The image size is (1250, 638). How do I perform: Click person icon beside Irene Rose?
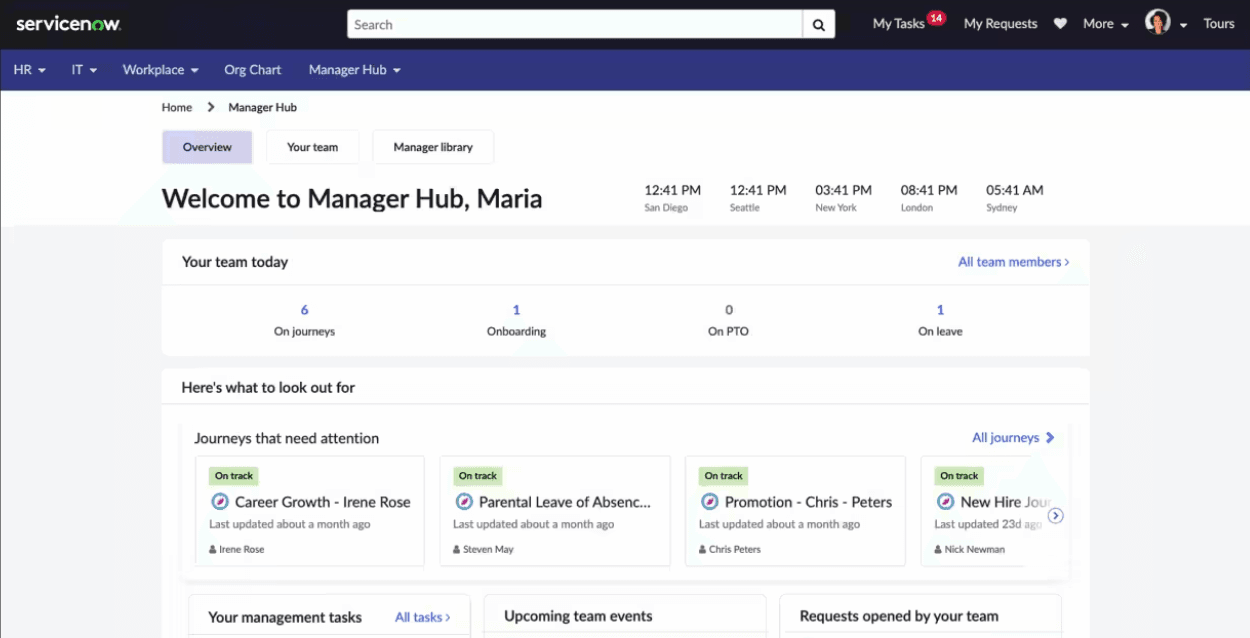213,550
